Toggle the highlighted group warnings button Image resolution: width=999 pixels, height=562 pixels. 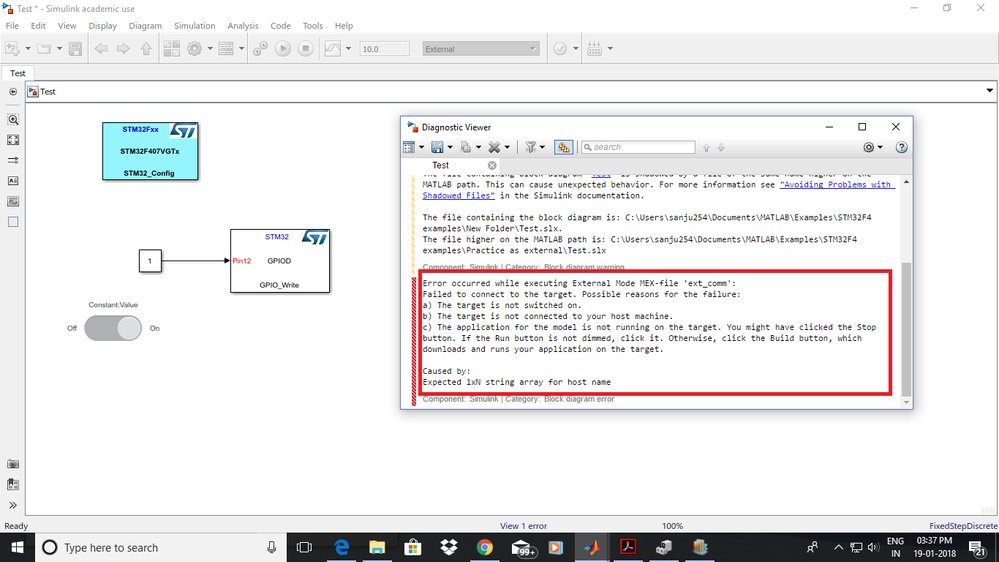[x=563, y=147]
